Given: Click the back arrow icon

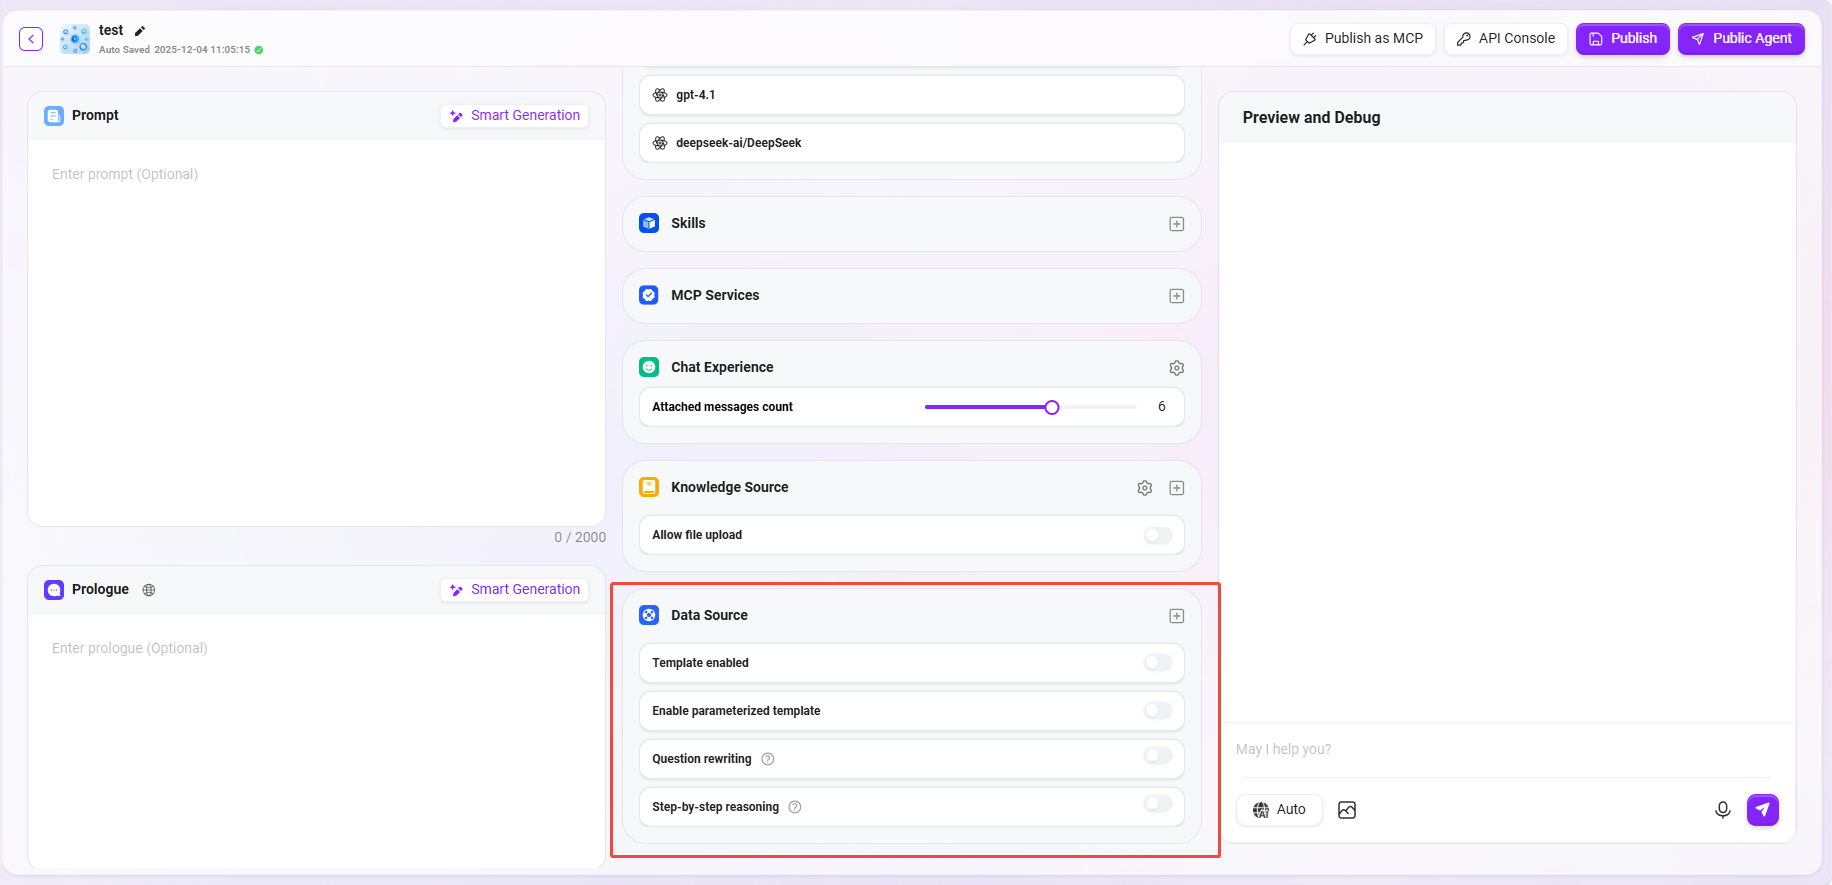Looking at the screenshot, I should pyautogui.click(x=31, y=39).
